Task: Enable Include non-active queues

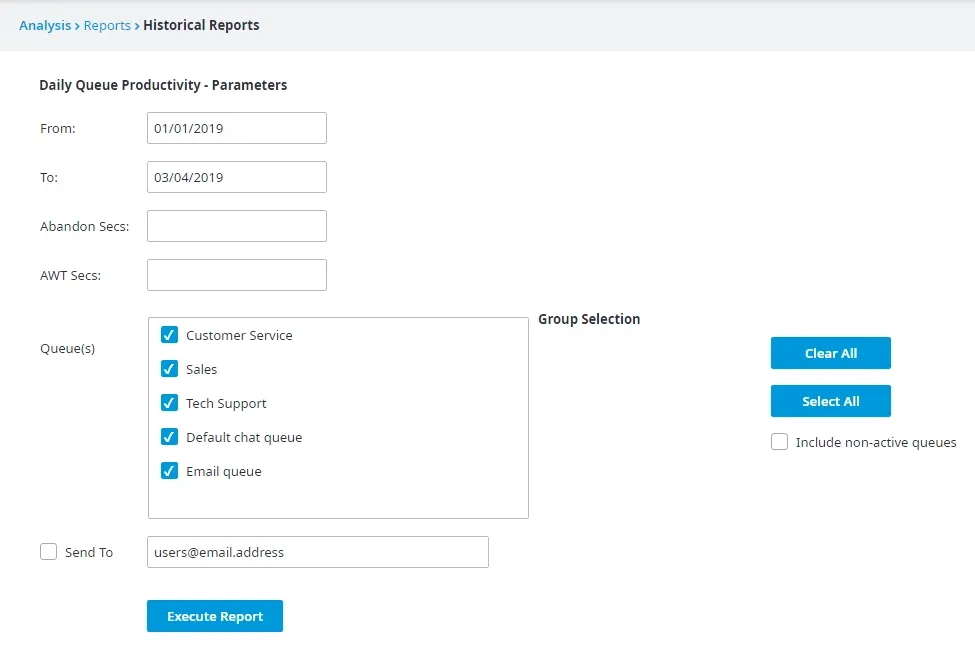Action: pos(779,442)
